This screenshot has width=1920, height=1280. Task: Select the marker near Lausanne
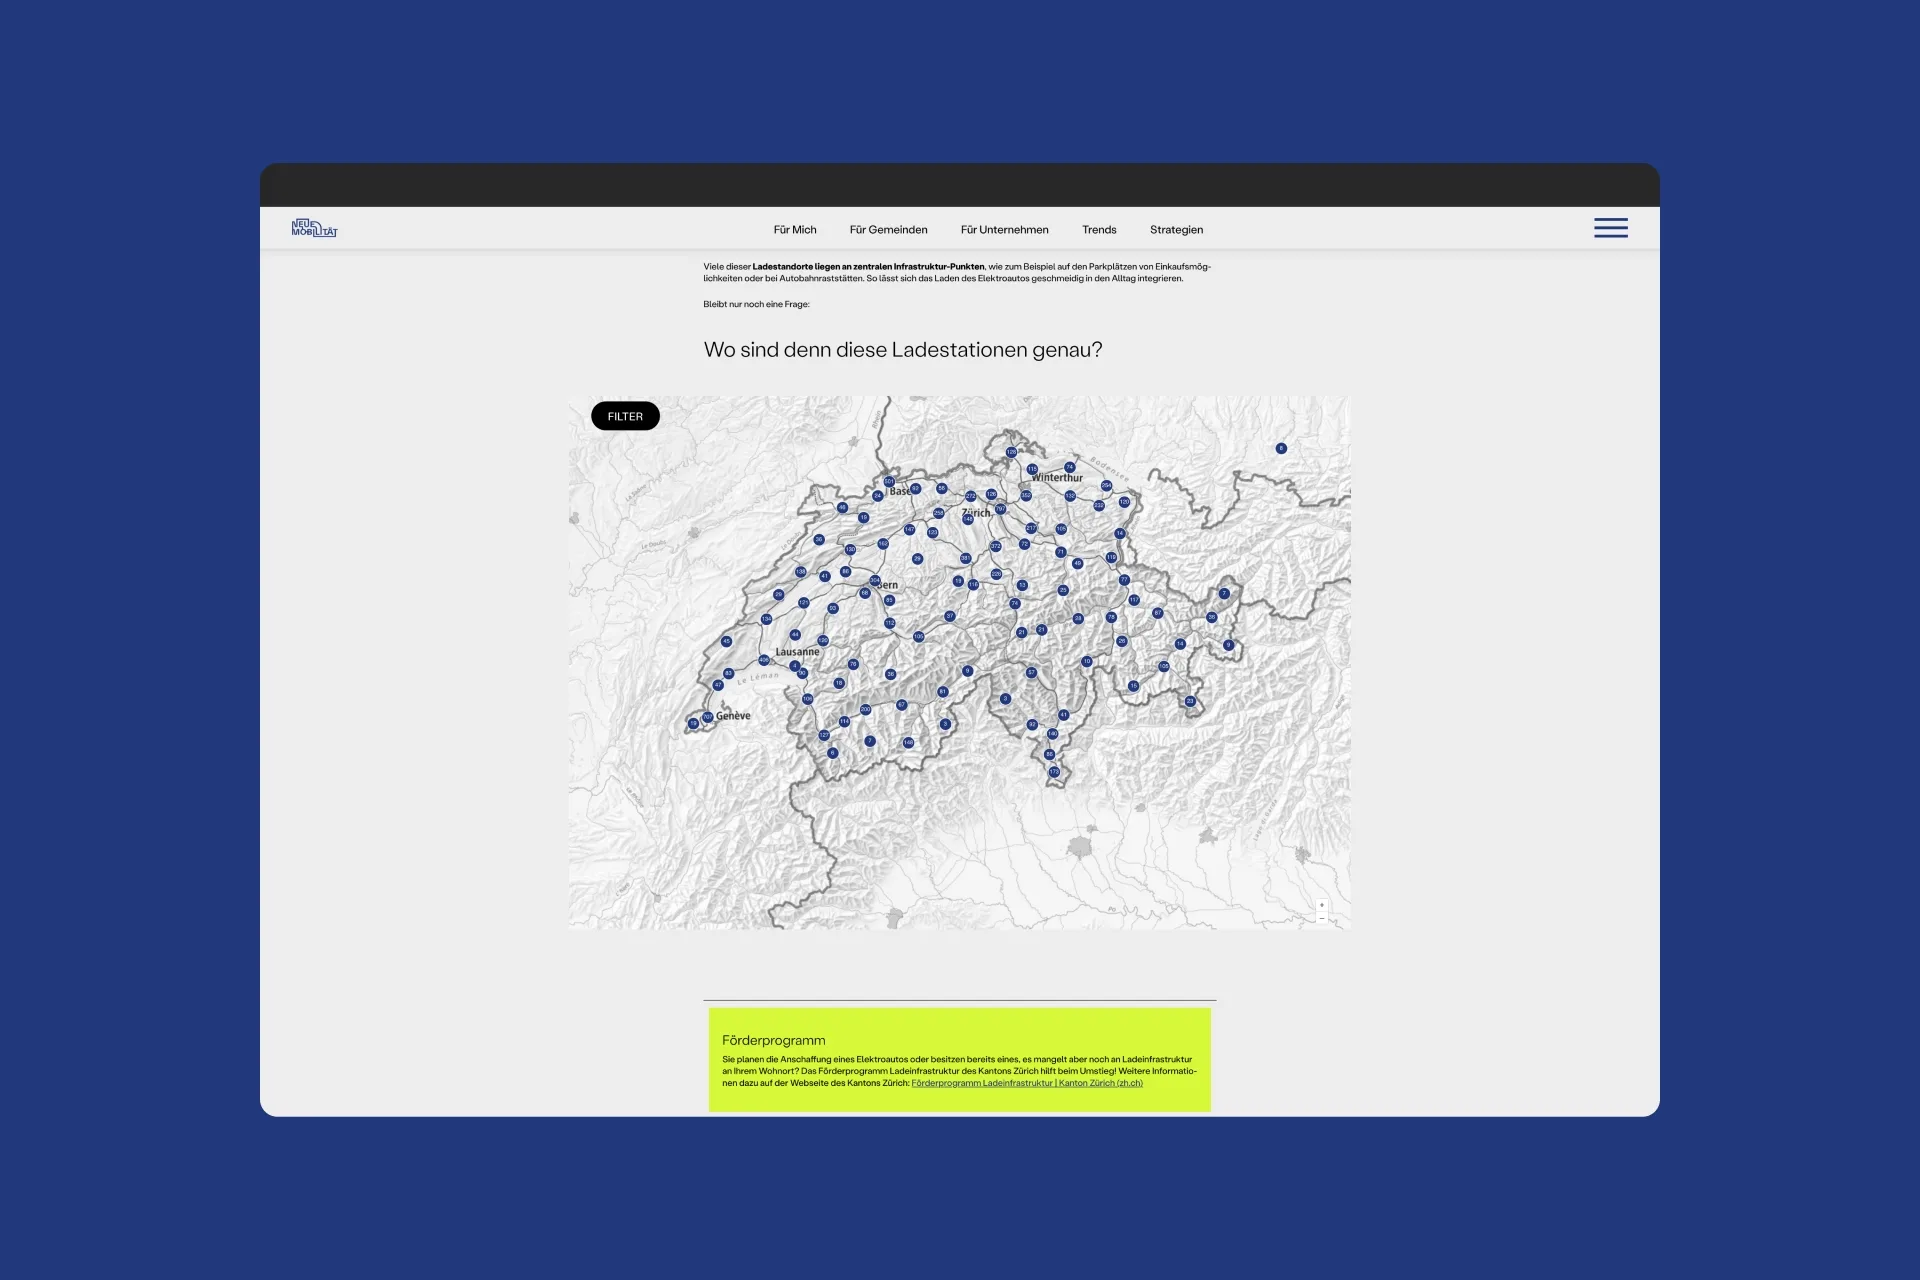tap(765, 659)
